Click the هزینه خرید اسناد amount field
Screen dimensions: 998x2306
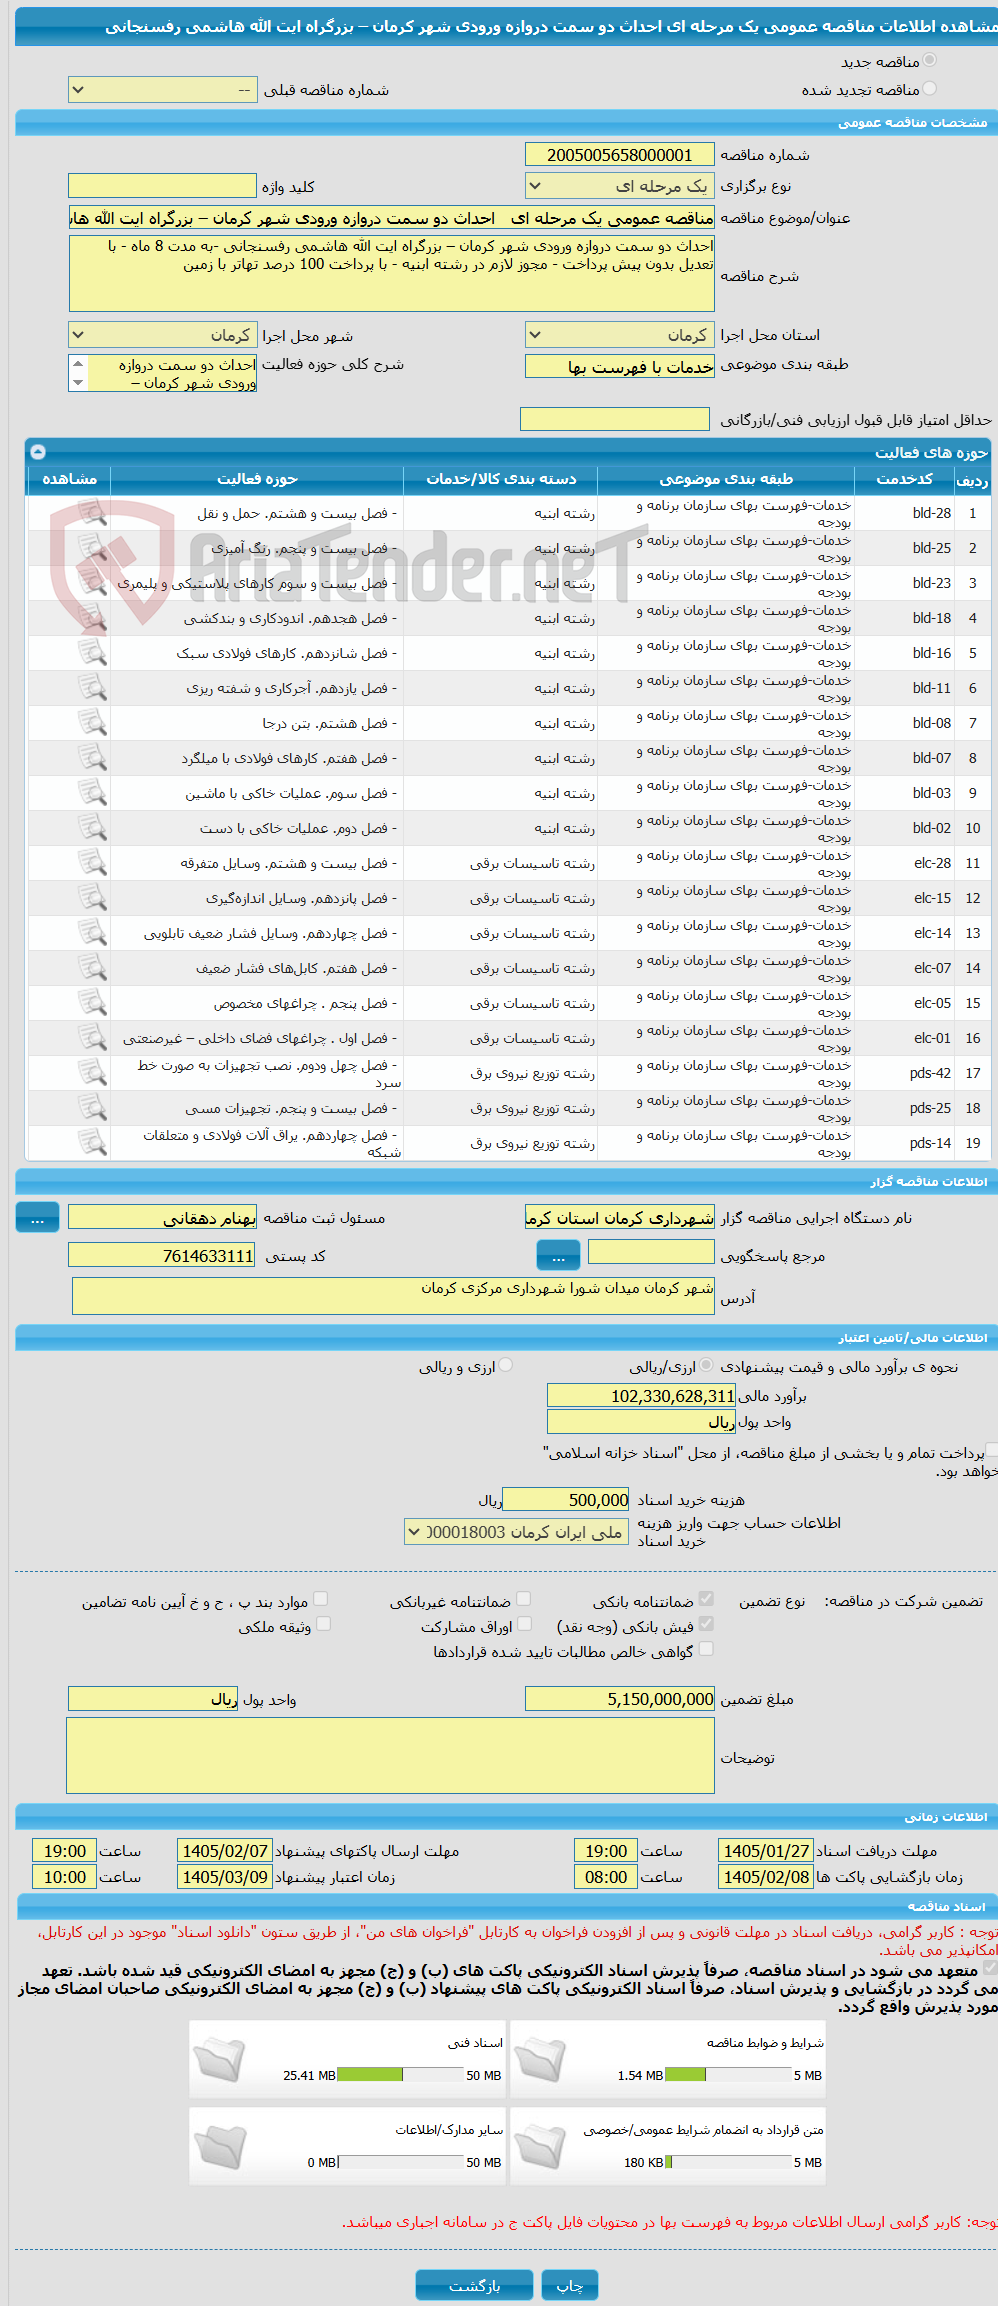(x=566, y=1500)
